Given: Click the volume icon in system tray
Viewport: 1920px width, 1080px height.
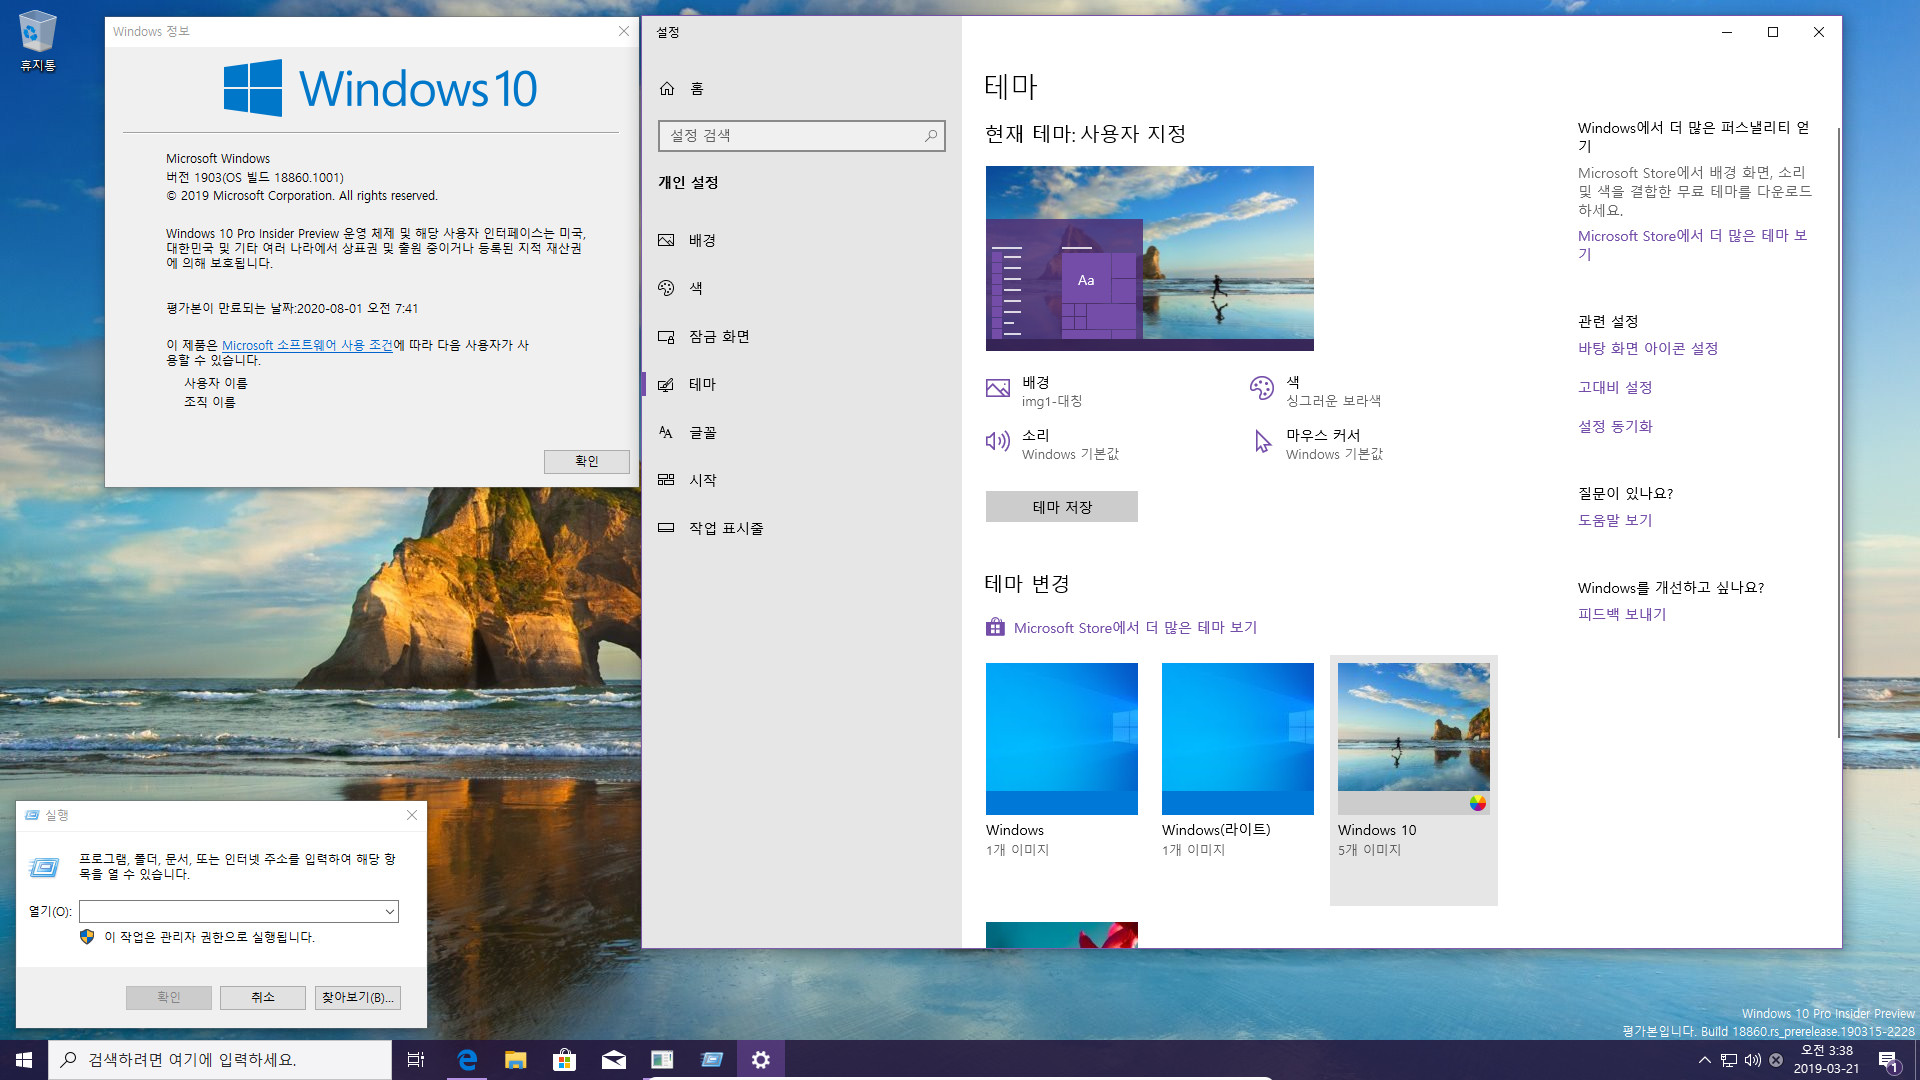Looking at the screenshot, I should pyautogui.click(x=1752, y=1060).
